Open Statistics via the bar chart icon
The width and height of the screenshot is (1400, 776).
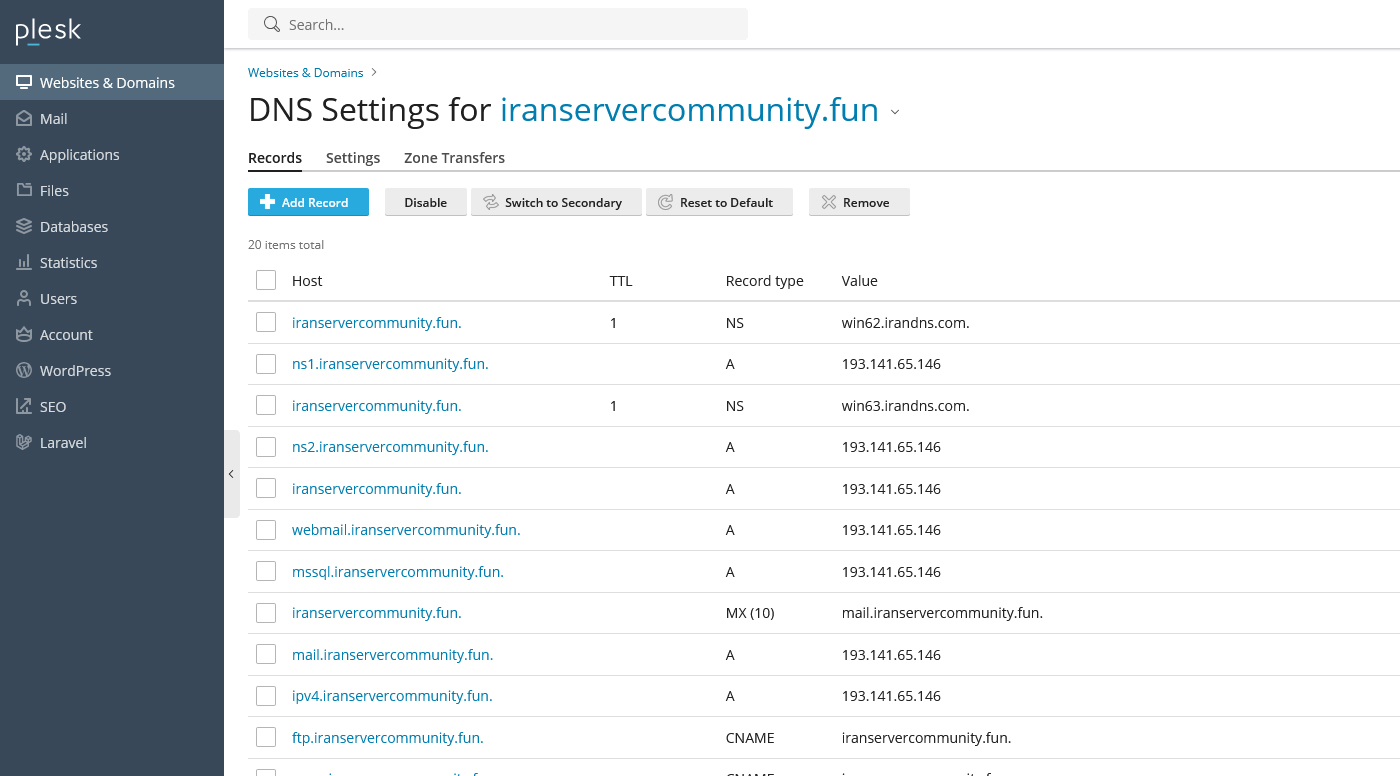point(24,263)
